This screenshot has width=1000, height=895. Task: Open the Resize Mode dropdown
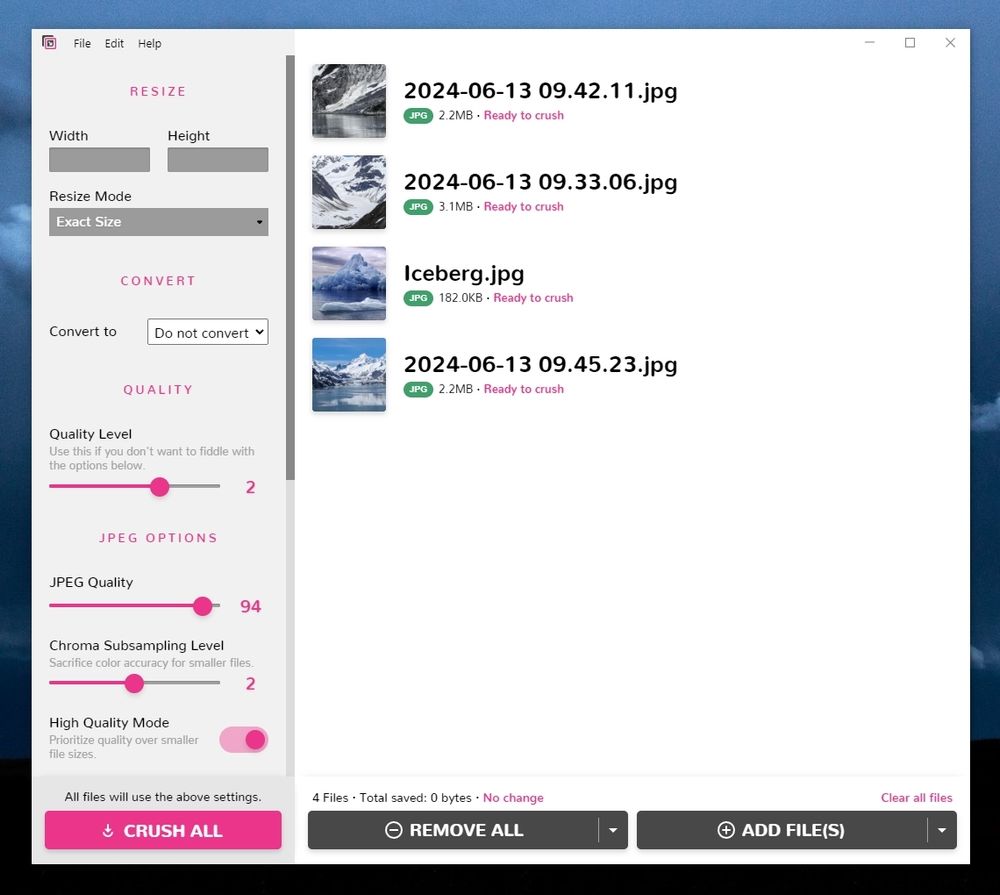(159, 222)
